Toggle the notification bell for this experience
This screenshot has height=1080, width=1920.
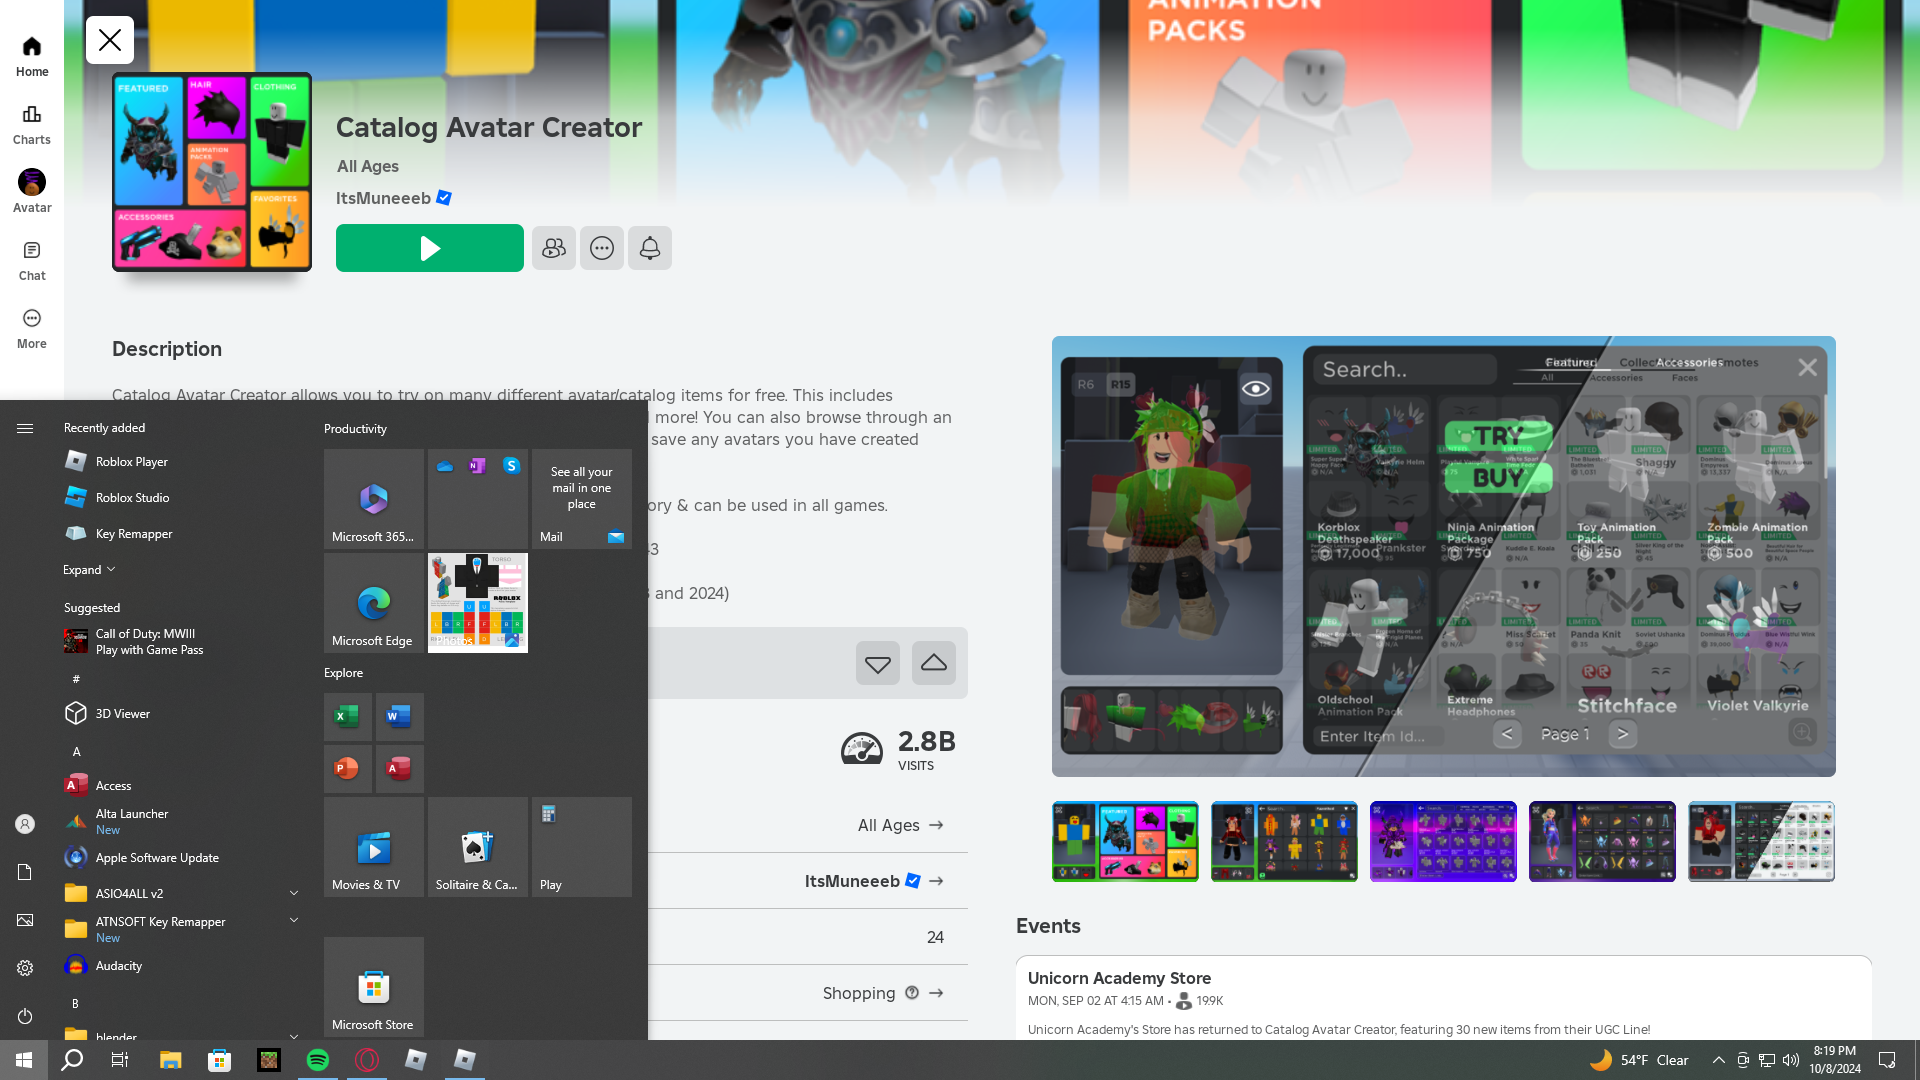coord(649,248)
